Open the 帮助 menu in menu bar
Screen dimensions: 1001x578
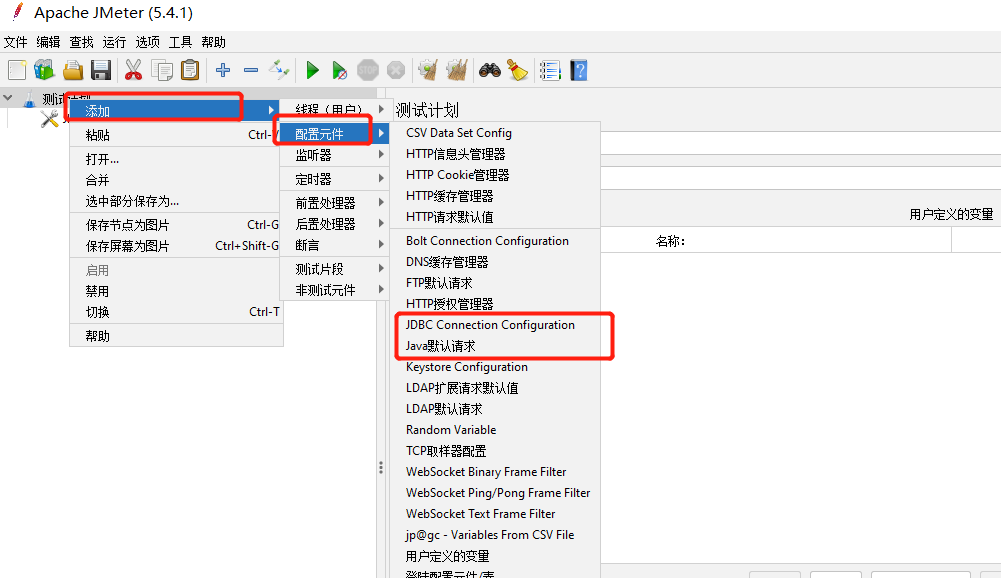[213, 42]
